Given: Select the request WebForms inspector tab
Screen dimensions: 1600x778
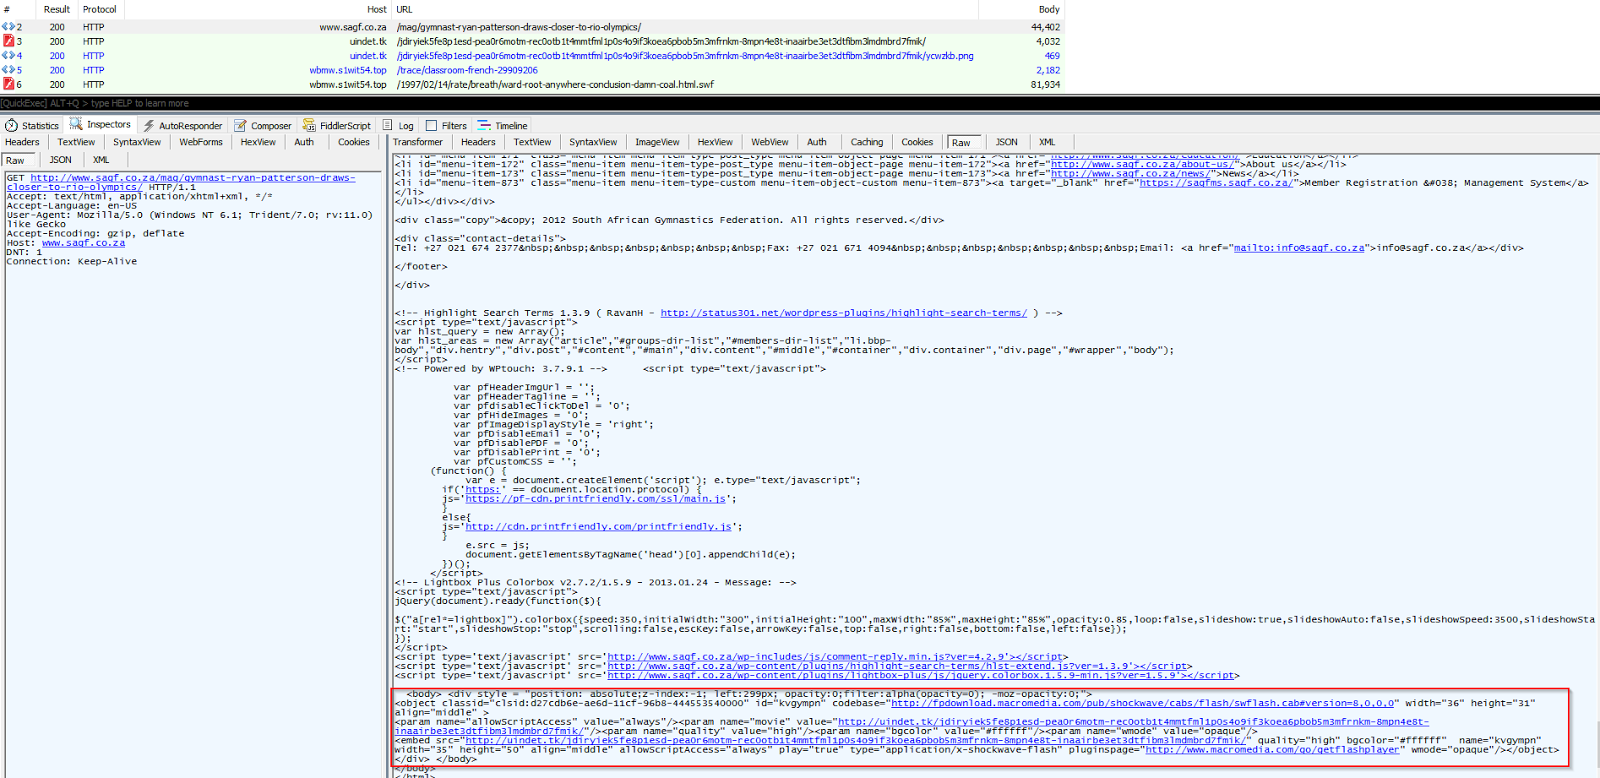Looking at the screenshot, I should 200,142.
